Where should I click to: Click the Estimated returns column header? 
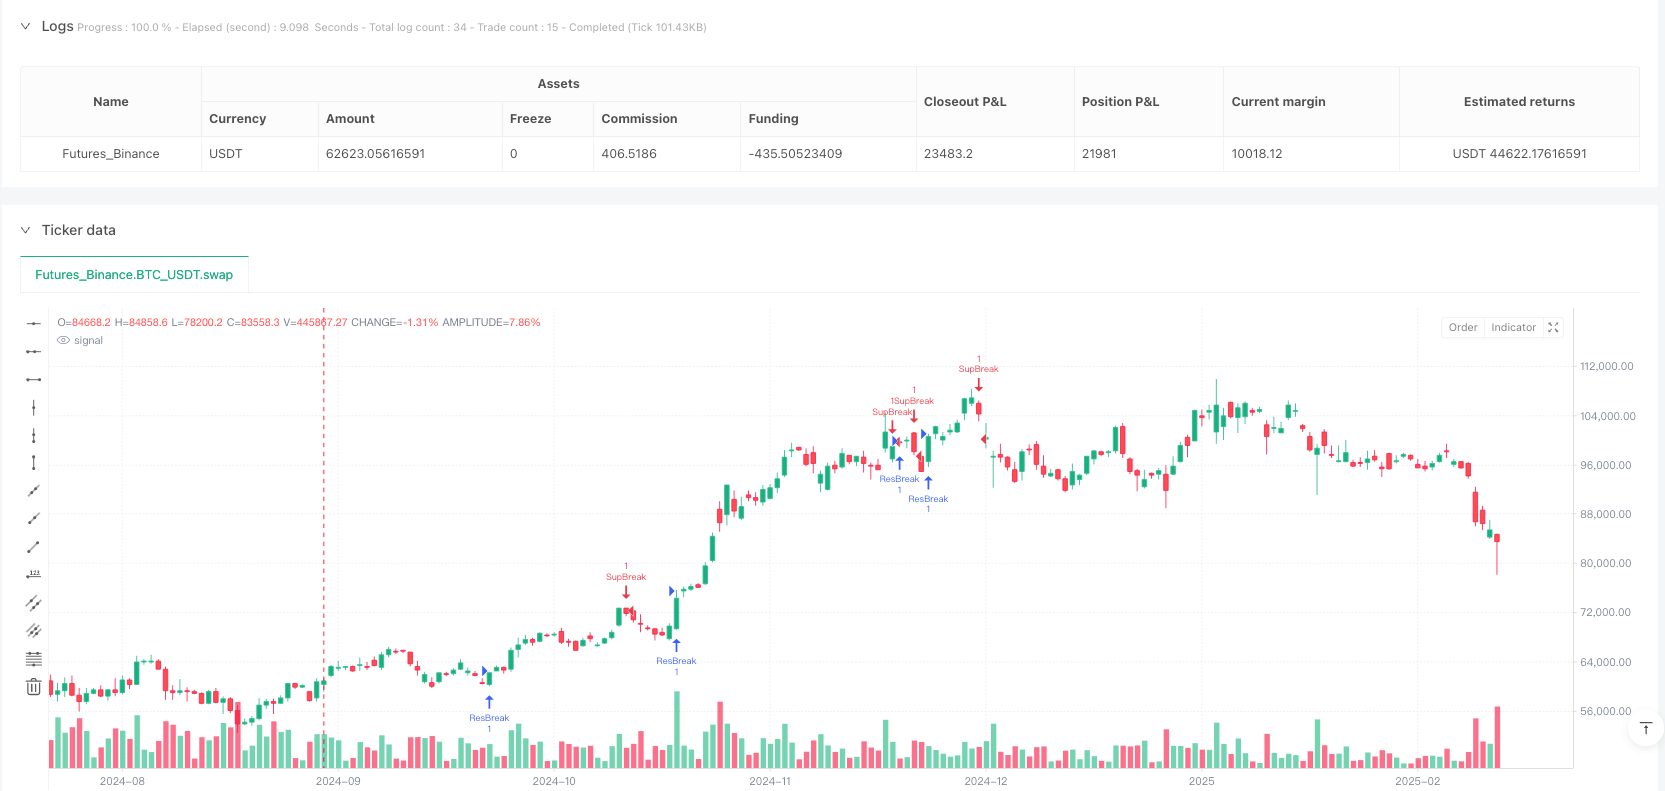pos(1518,102)
